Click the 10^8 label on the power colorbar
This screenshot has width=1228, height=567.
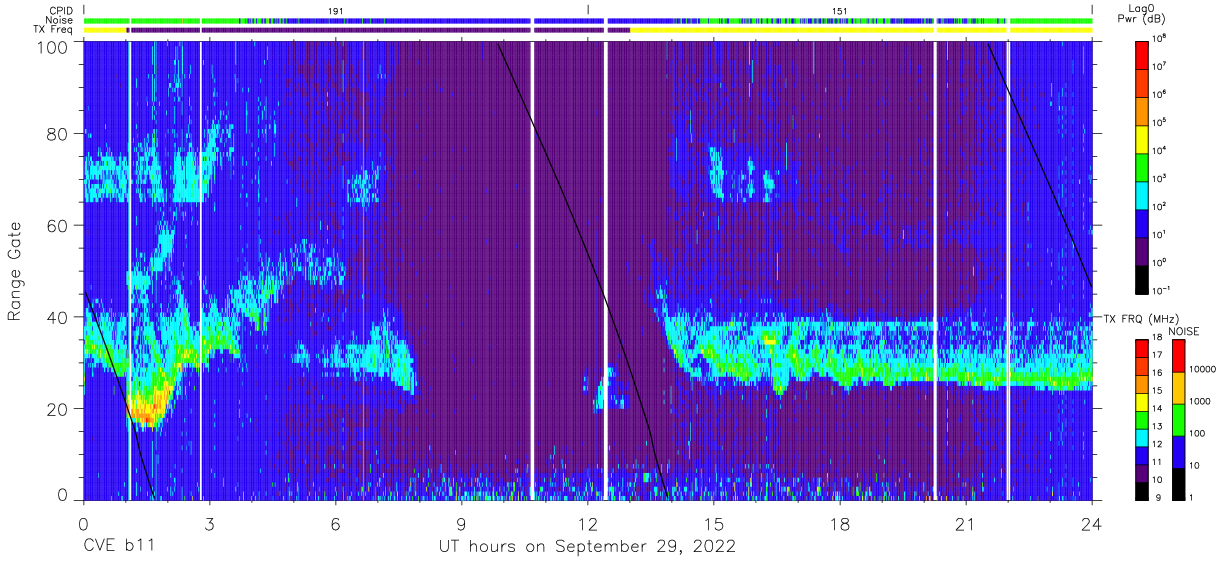pyautogui.click(x=1161, y=39)
